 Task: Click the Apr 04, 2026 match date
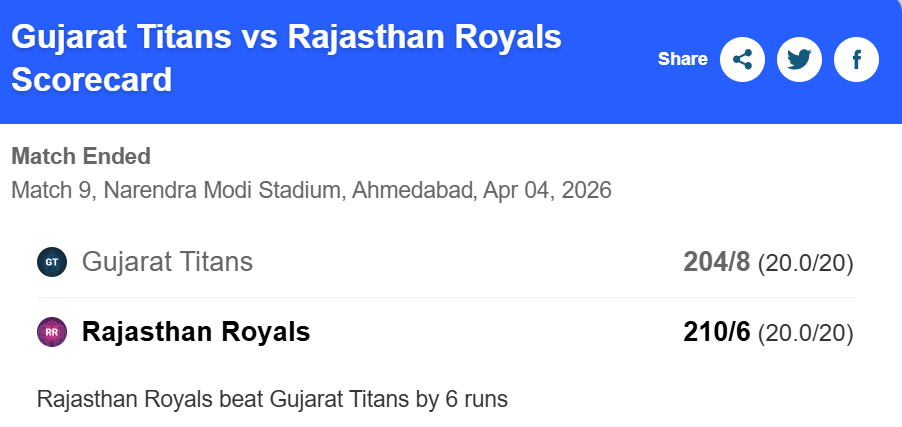(x=547, y=189)
